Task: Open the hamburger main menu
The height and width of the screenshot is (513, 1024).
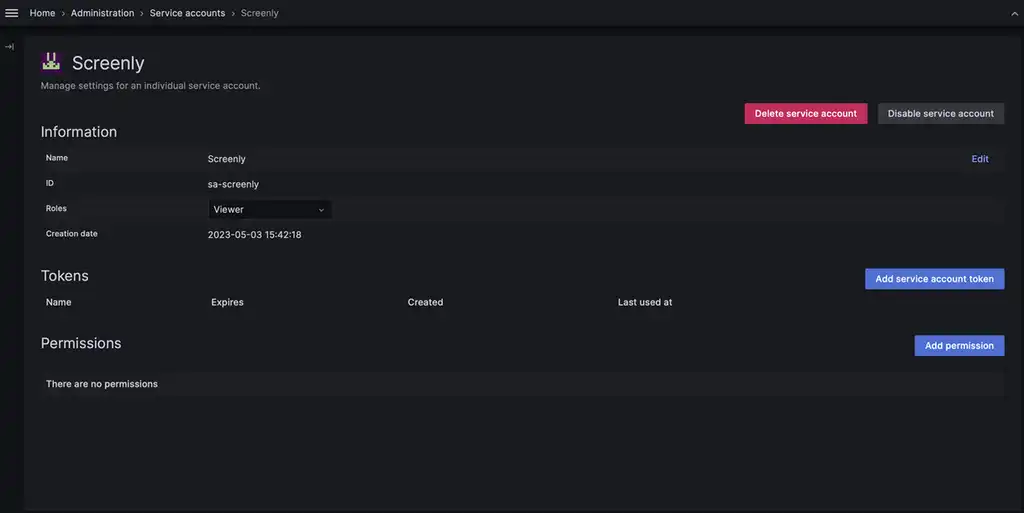Action: pyautogui.click(x=12, y=13)
